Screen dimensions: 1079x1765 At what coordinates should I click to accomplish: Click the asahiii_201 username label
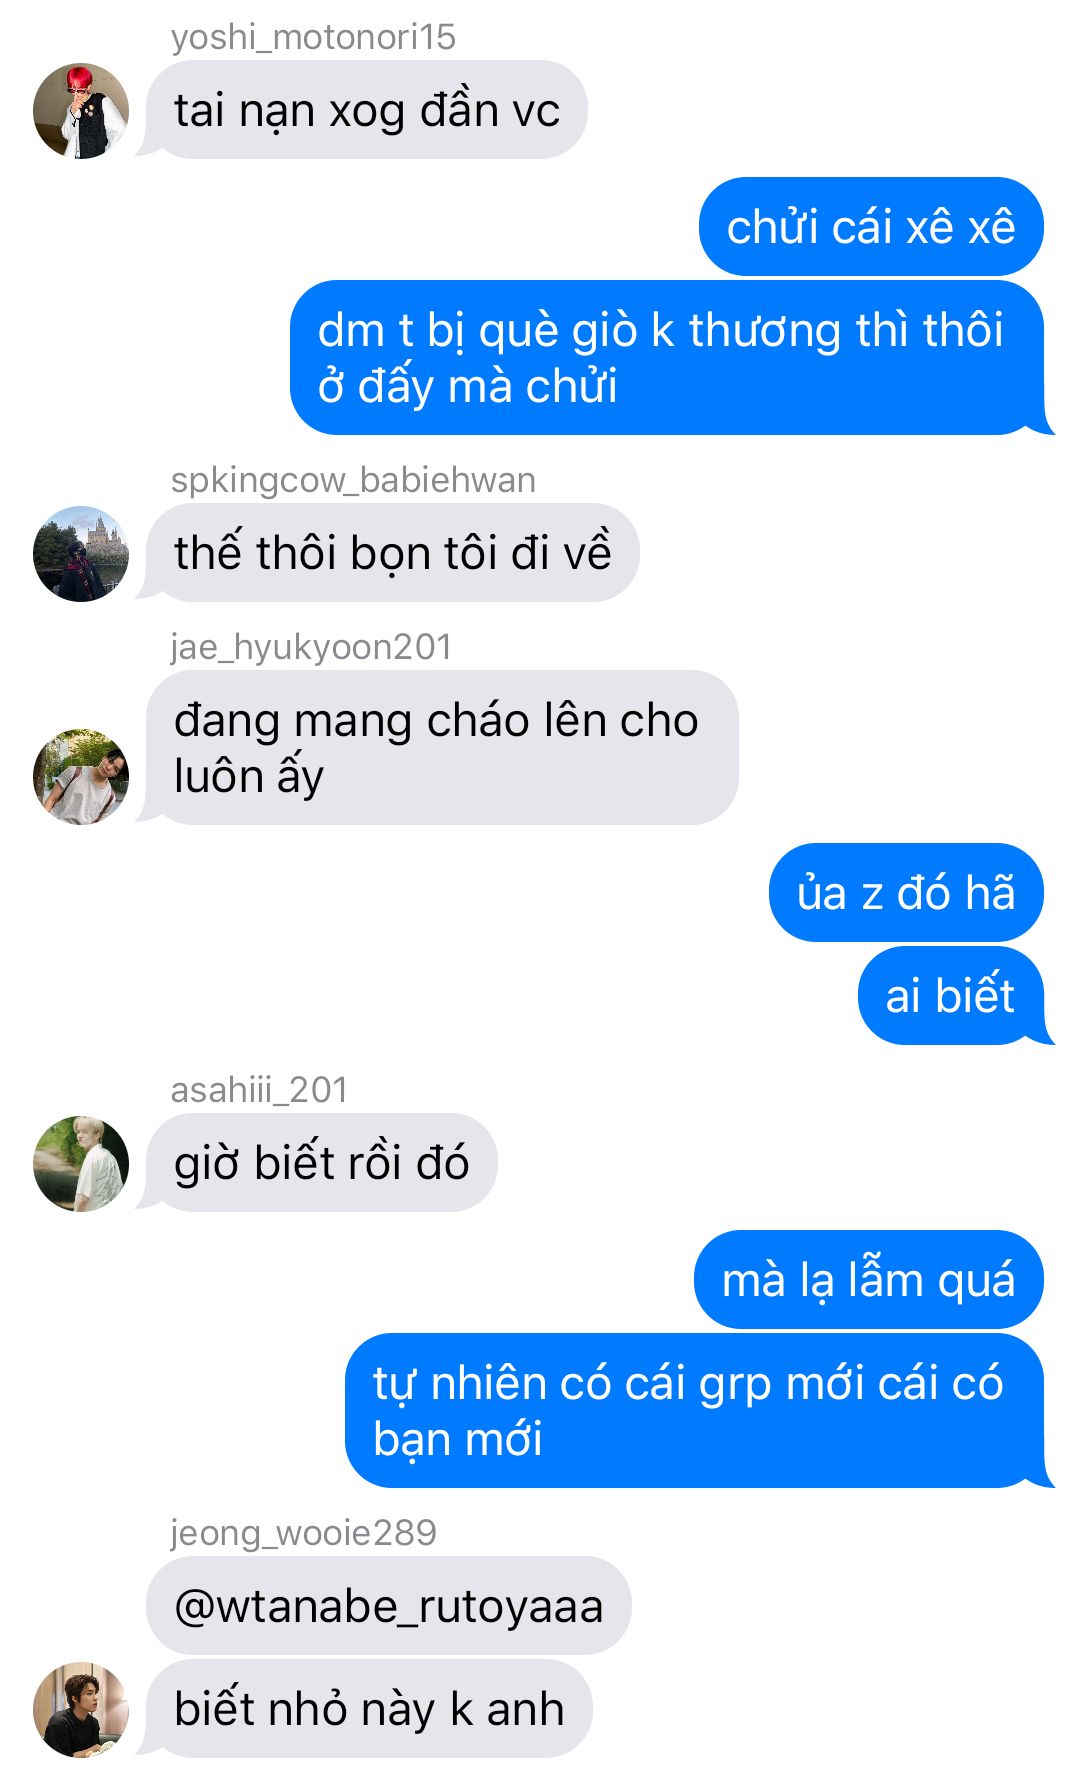tap(259, 1090)
